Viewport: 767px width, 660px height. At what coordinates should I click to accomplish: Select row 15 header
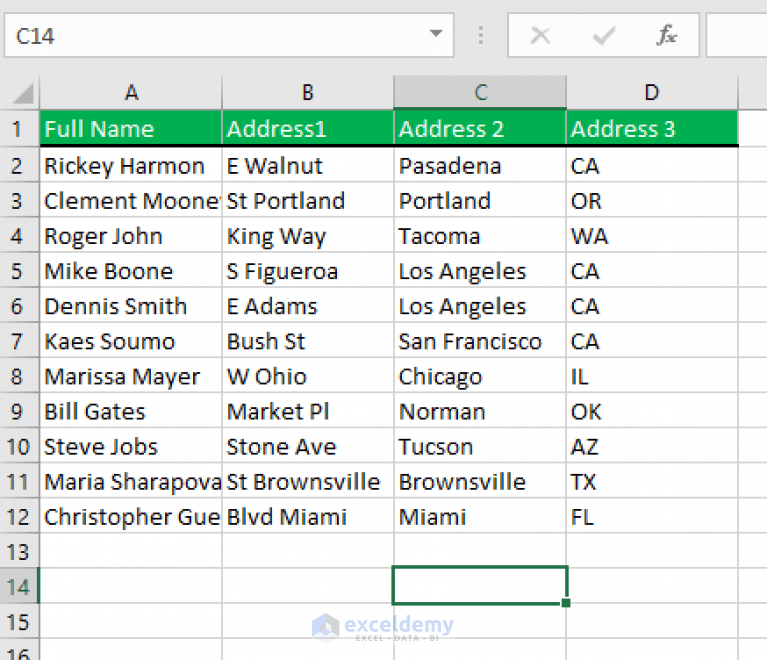click(x=19, y=621)
